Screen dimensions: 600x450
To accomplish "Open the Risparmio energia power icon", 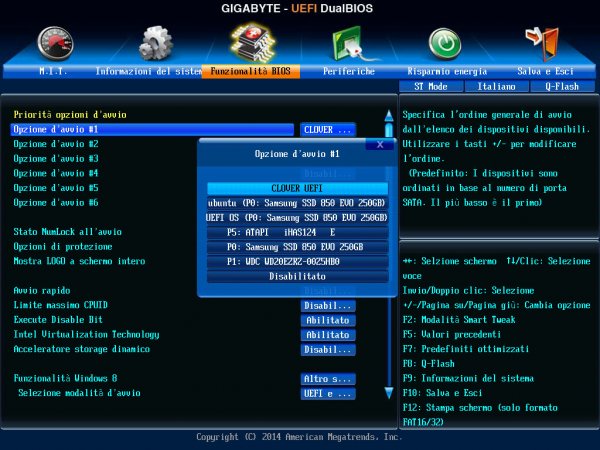I will pyautogui.click(x=445, y=43).
